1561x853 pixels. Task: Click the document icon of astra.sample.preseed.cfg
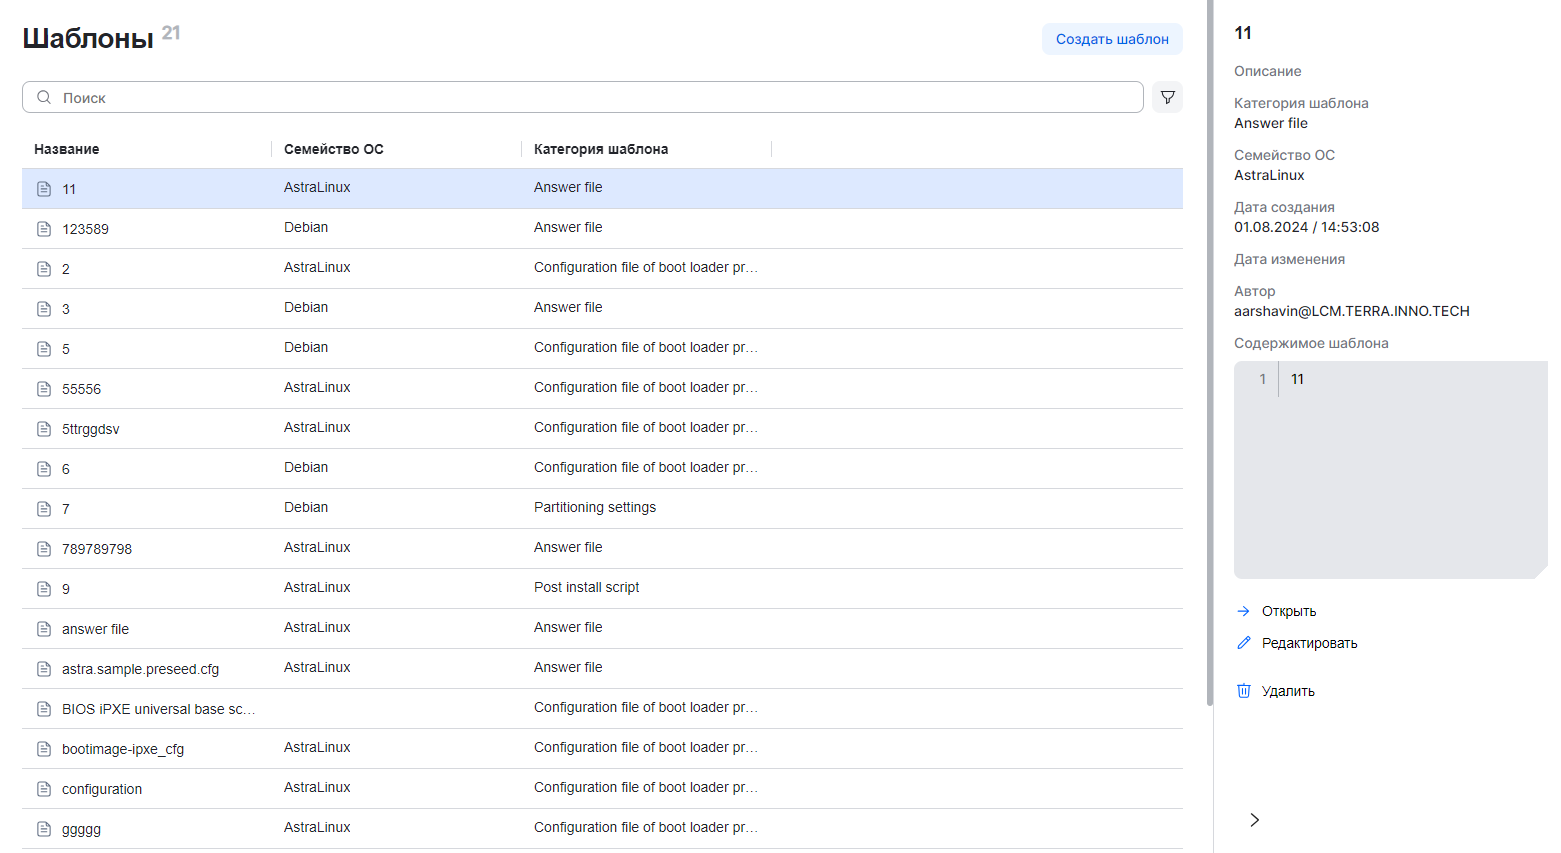coord(44,669)
